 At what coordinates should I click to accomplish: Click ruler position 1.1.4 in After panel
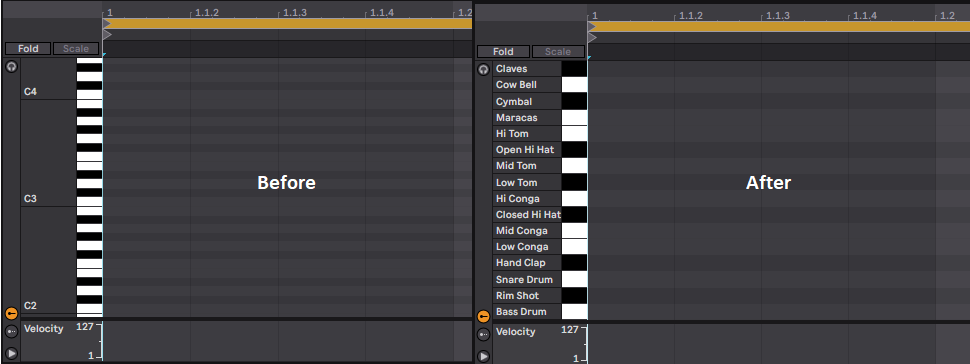[865, 15]
